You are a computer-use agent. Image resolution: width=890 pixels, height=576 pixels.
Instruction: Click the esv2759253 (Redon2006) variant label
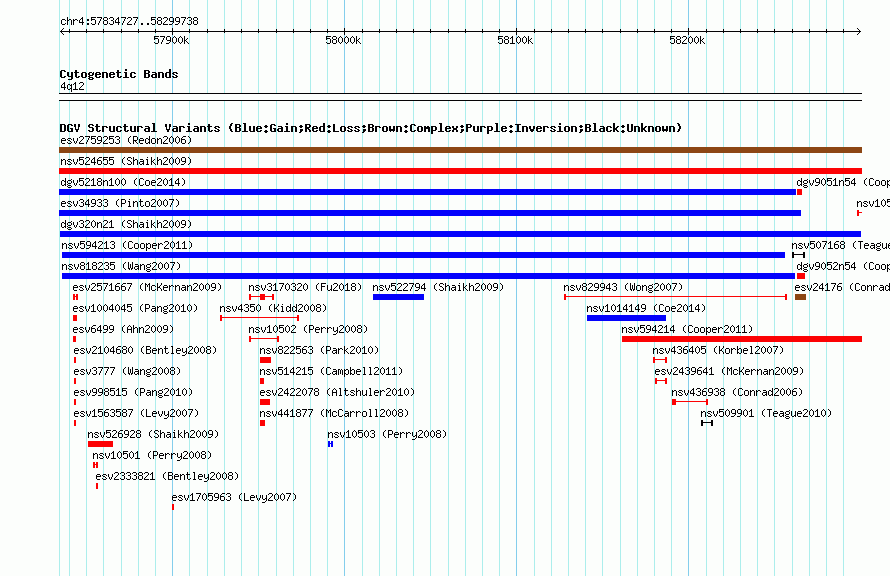point(126,140)
